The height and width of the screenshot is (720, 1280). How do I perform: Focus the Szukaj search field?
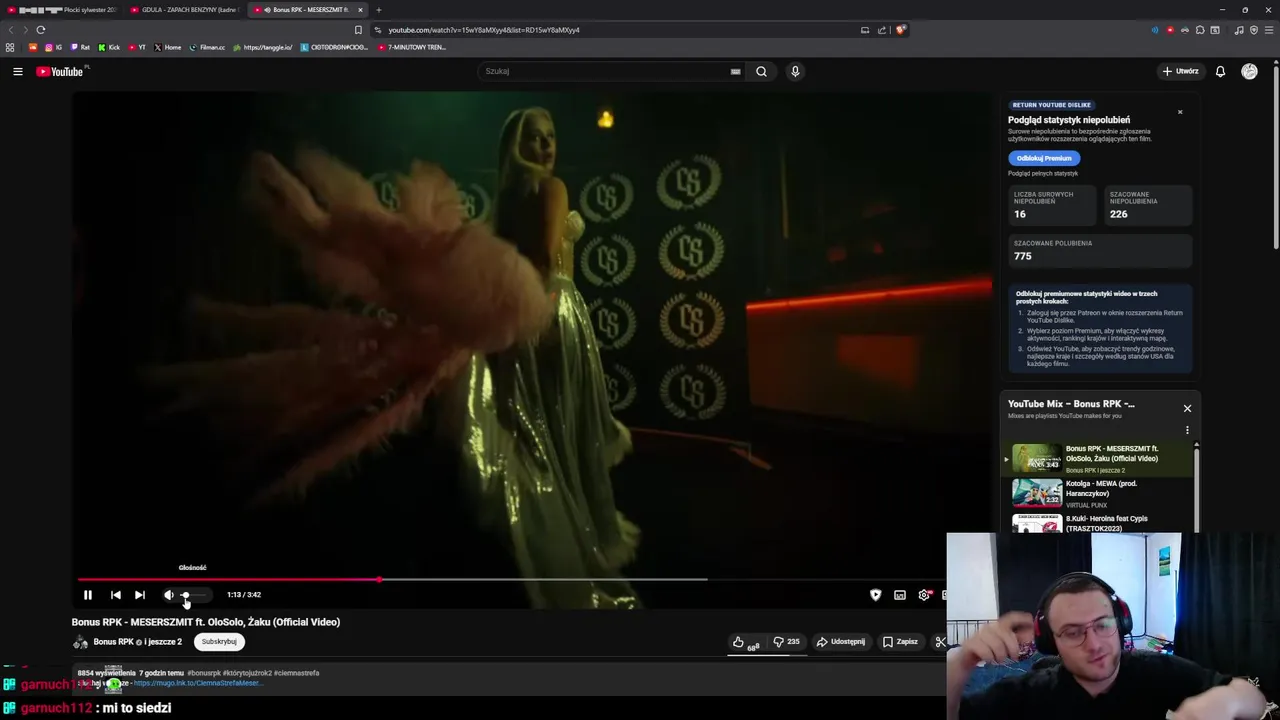pyautogui.click(x=605, y=71)
